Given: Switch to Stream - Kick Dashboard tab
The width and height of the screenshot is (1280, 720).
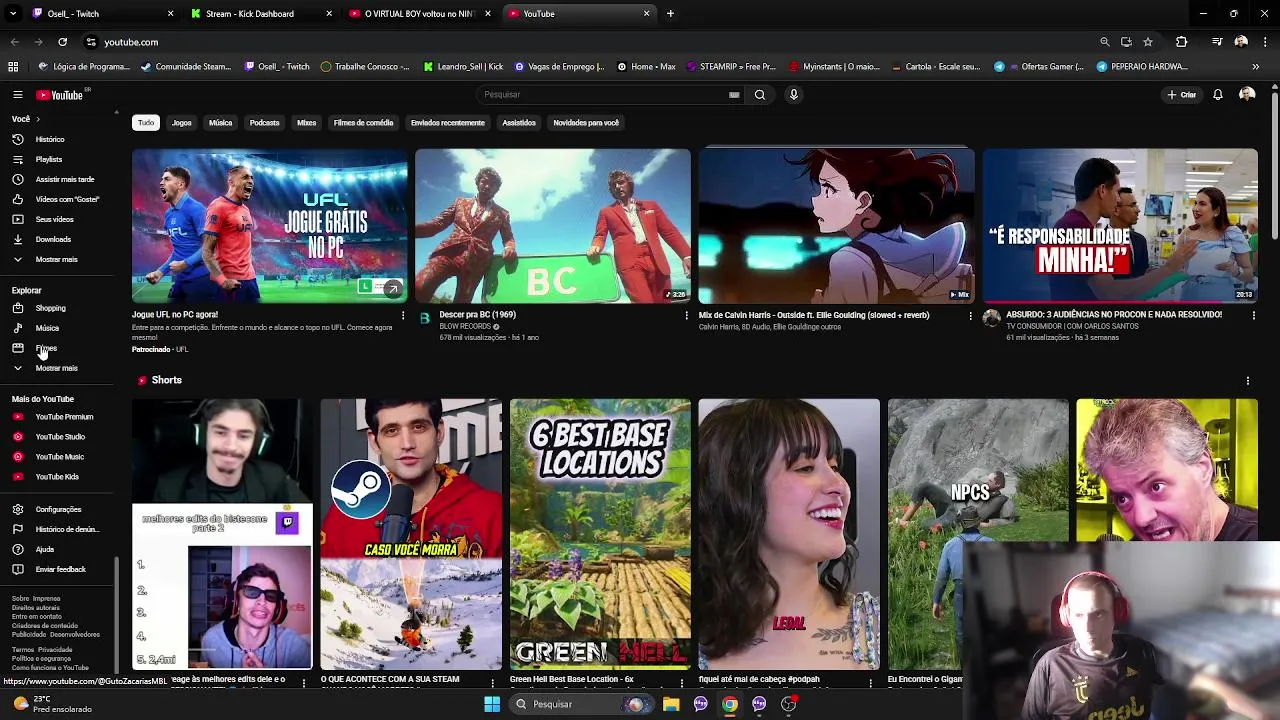Looking at the screenshot, I should (262, 14).
